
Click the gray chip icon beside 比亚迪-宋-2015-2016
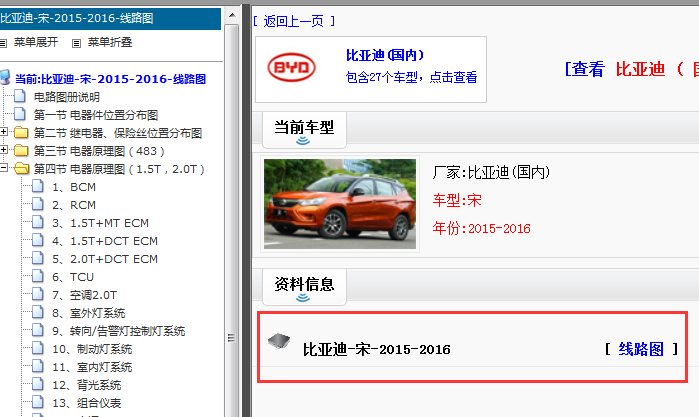(x=279, y=340)
